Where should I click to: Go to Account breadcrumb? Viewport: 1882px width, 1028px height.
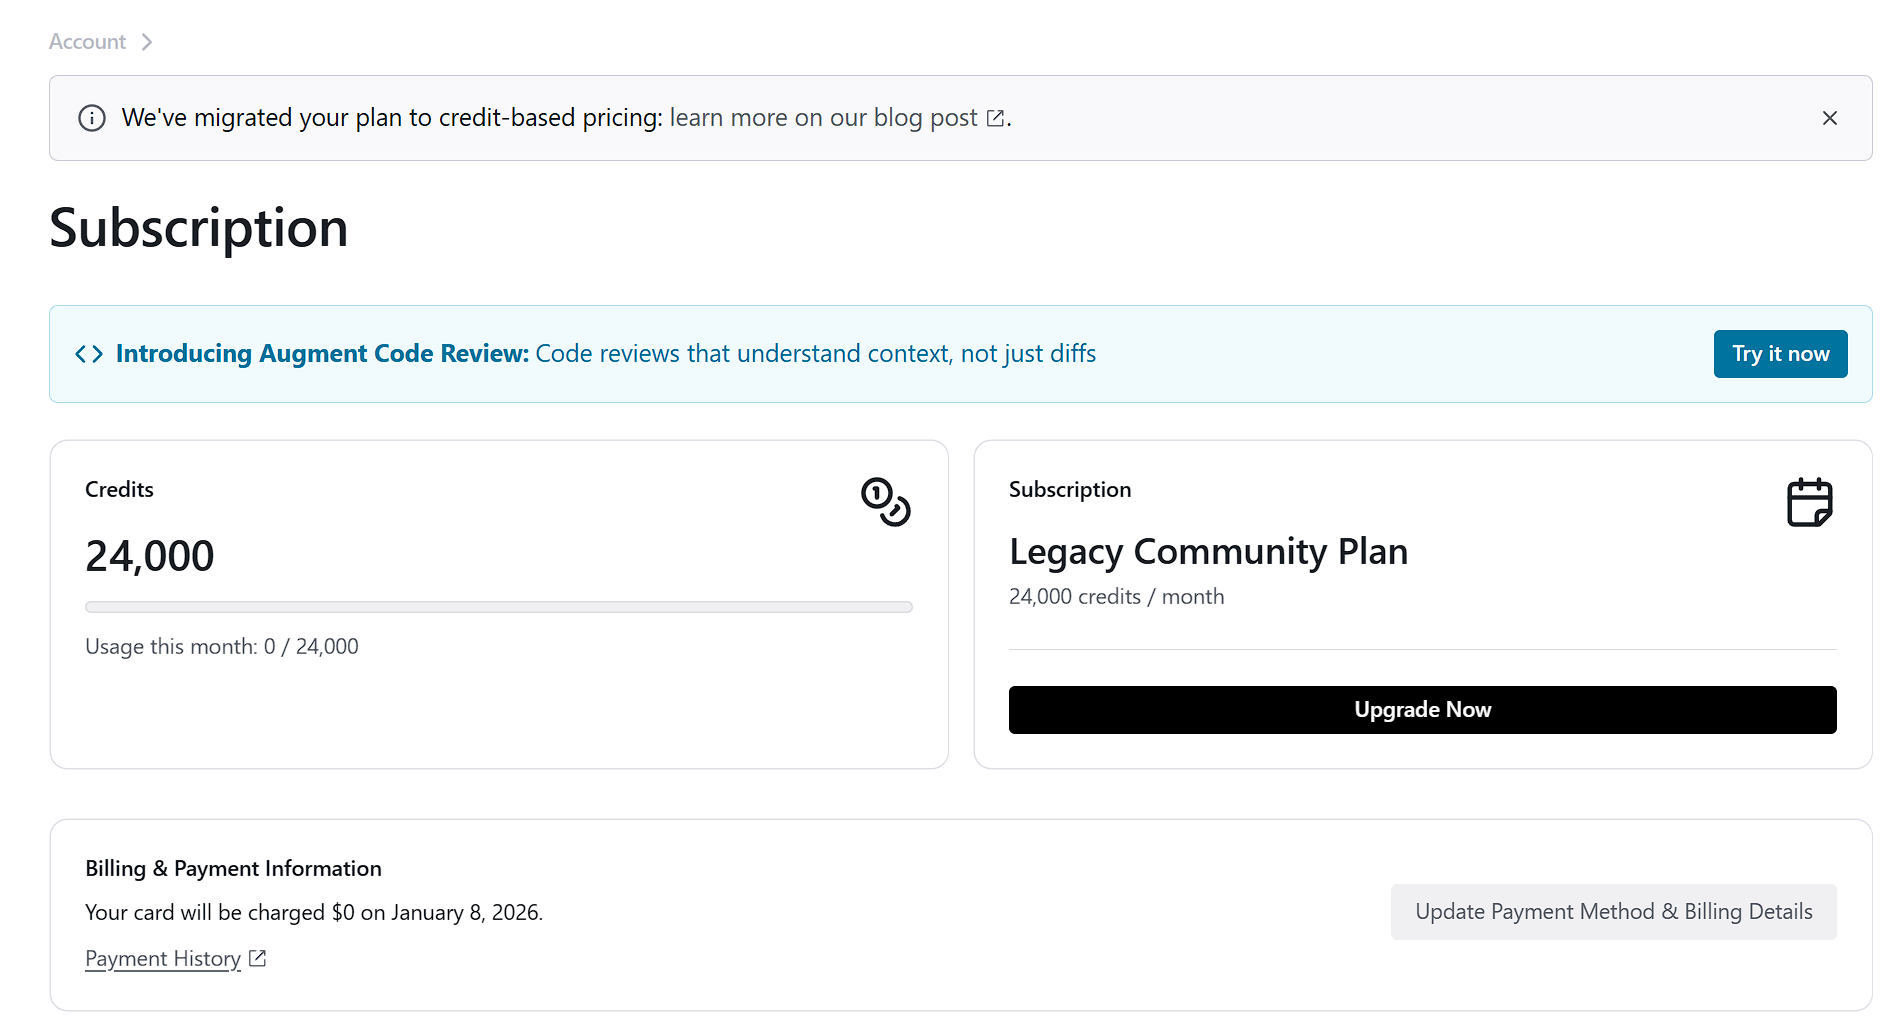87,42
